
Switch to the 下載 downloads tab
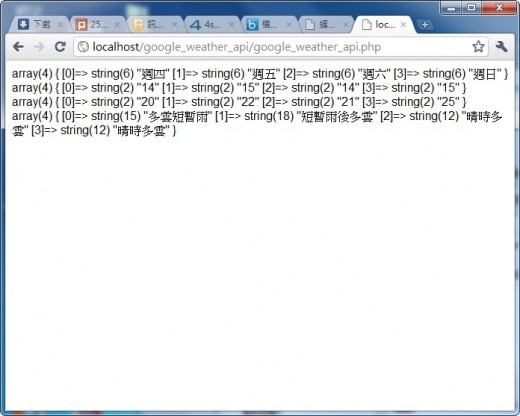pyautogui.click(x=37, y=24)
